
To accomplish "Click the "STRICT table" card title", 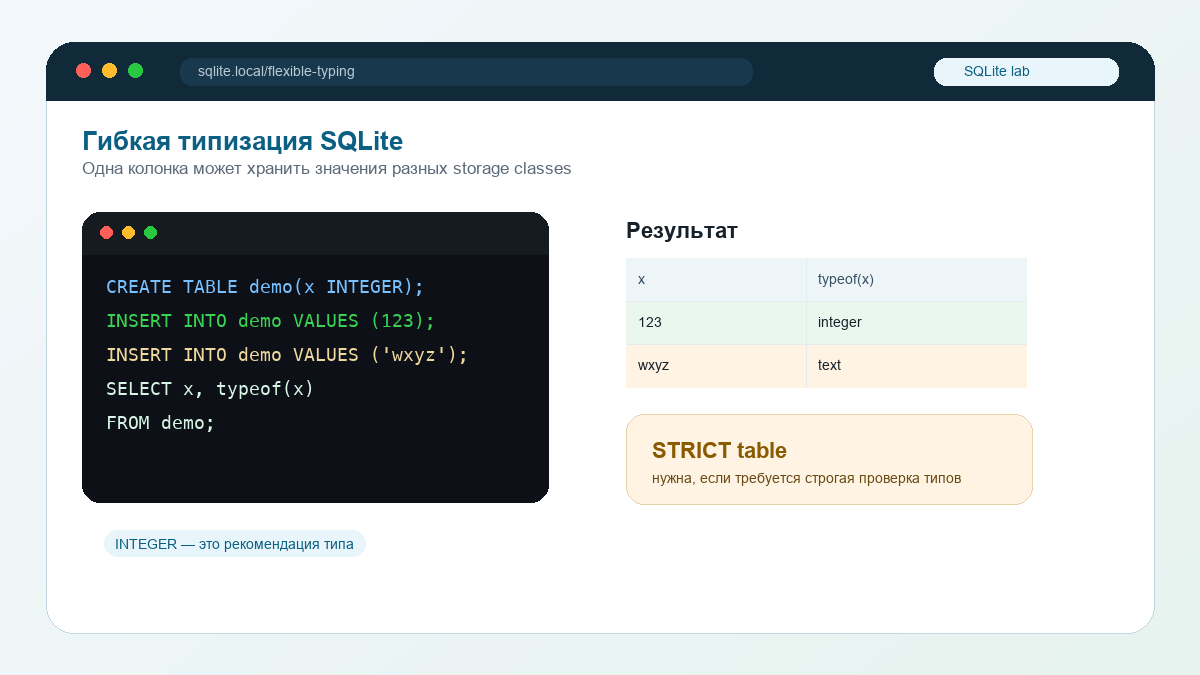I will pos(719,450).
